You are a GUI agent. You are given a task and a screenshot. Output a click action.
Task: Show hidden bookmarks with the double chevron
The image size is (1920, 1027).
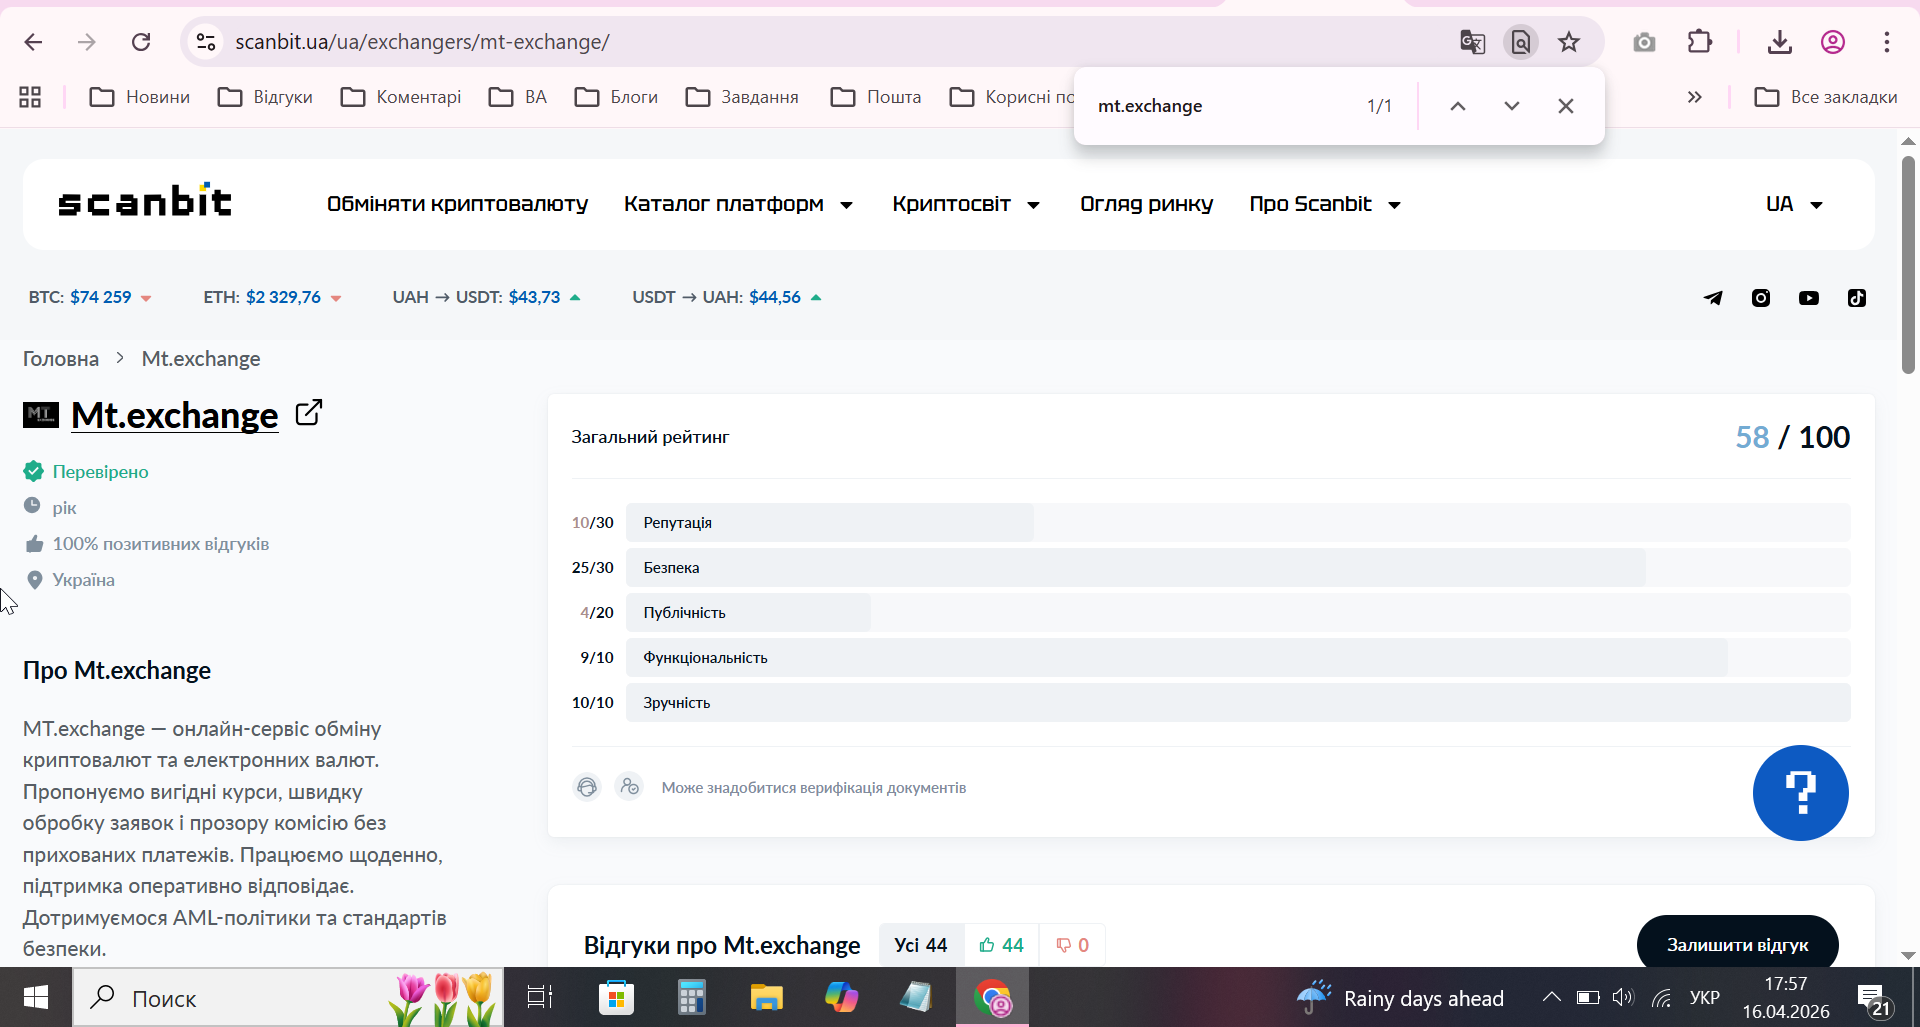tap(1694, 97)
